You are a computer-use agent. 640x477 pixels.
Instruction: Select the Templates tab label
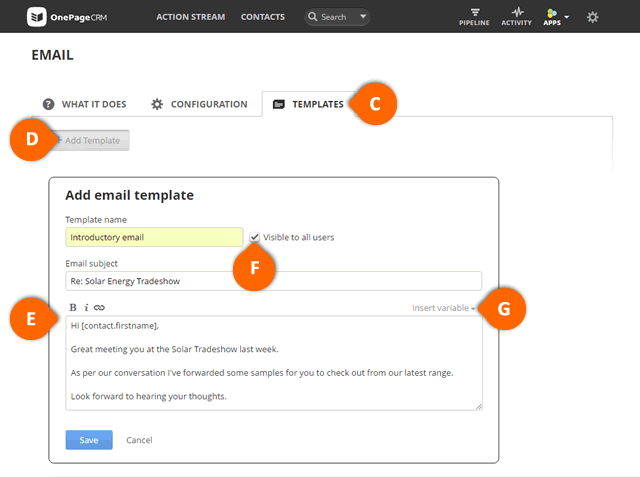click(x=318, y=104)
